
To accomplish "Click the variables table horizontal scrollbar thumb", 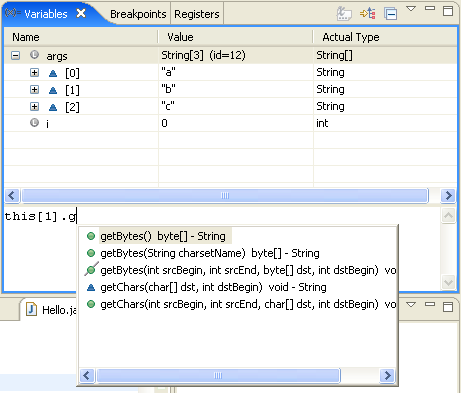I will tap(225, 196).
